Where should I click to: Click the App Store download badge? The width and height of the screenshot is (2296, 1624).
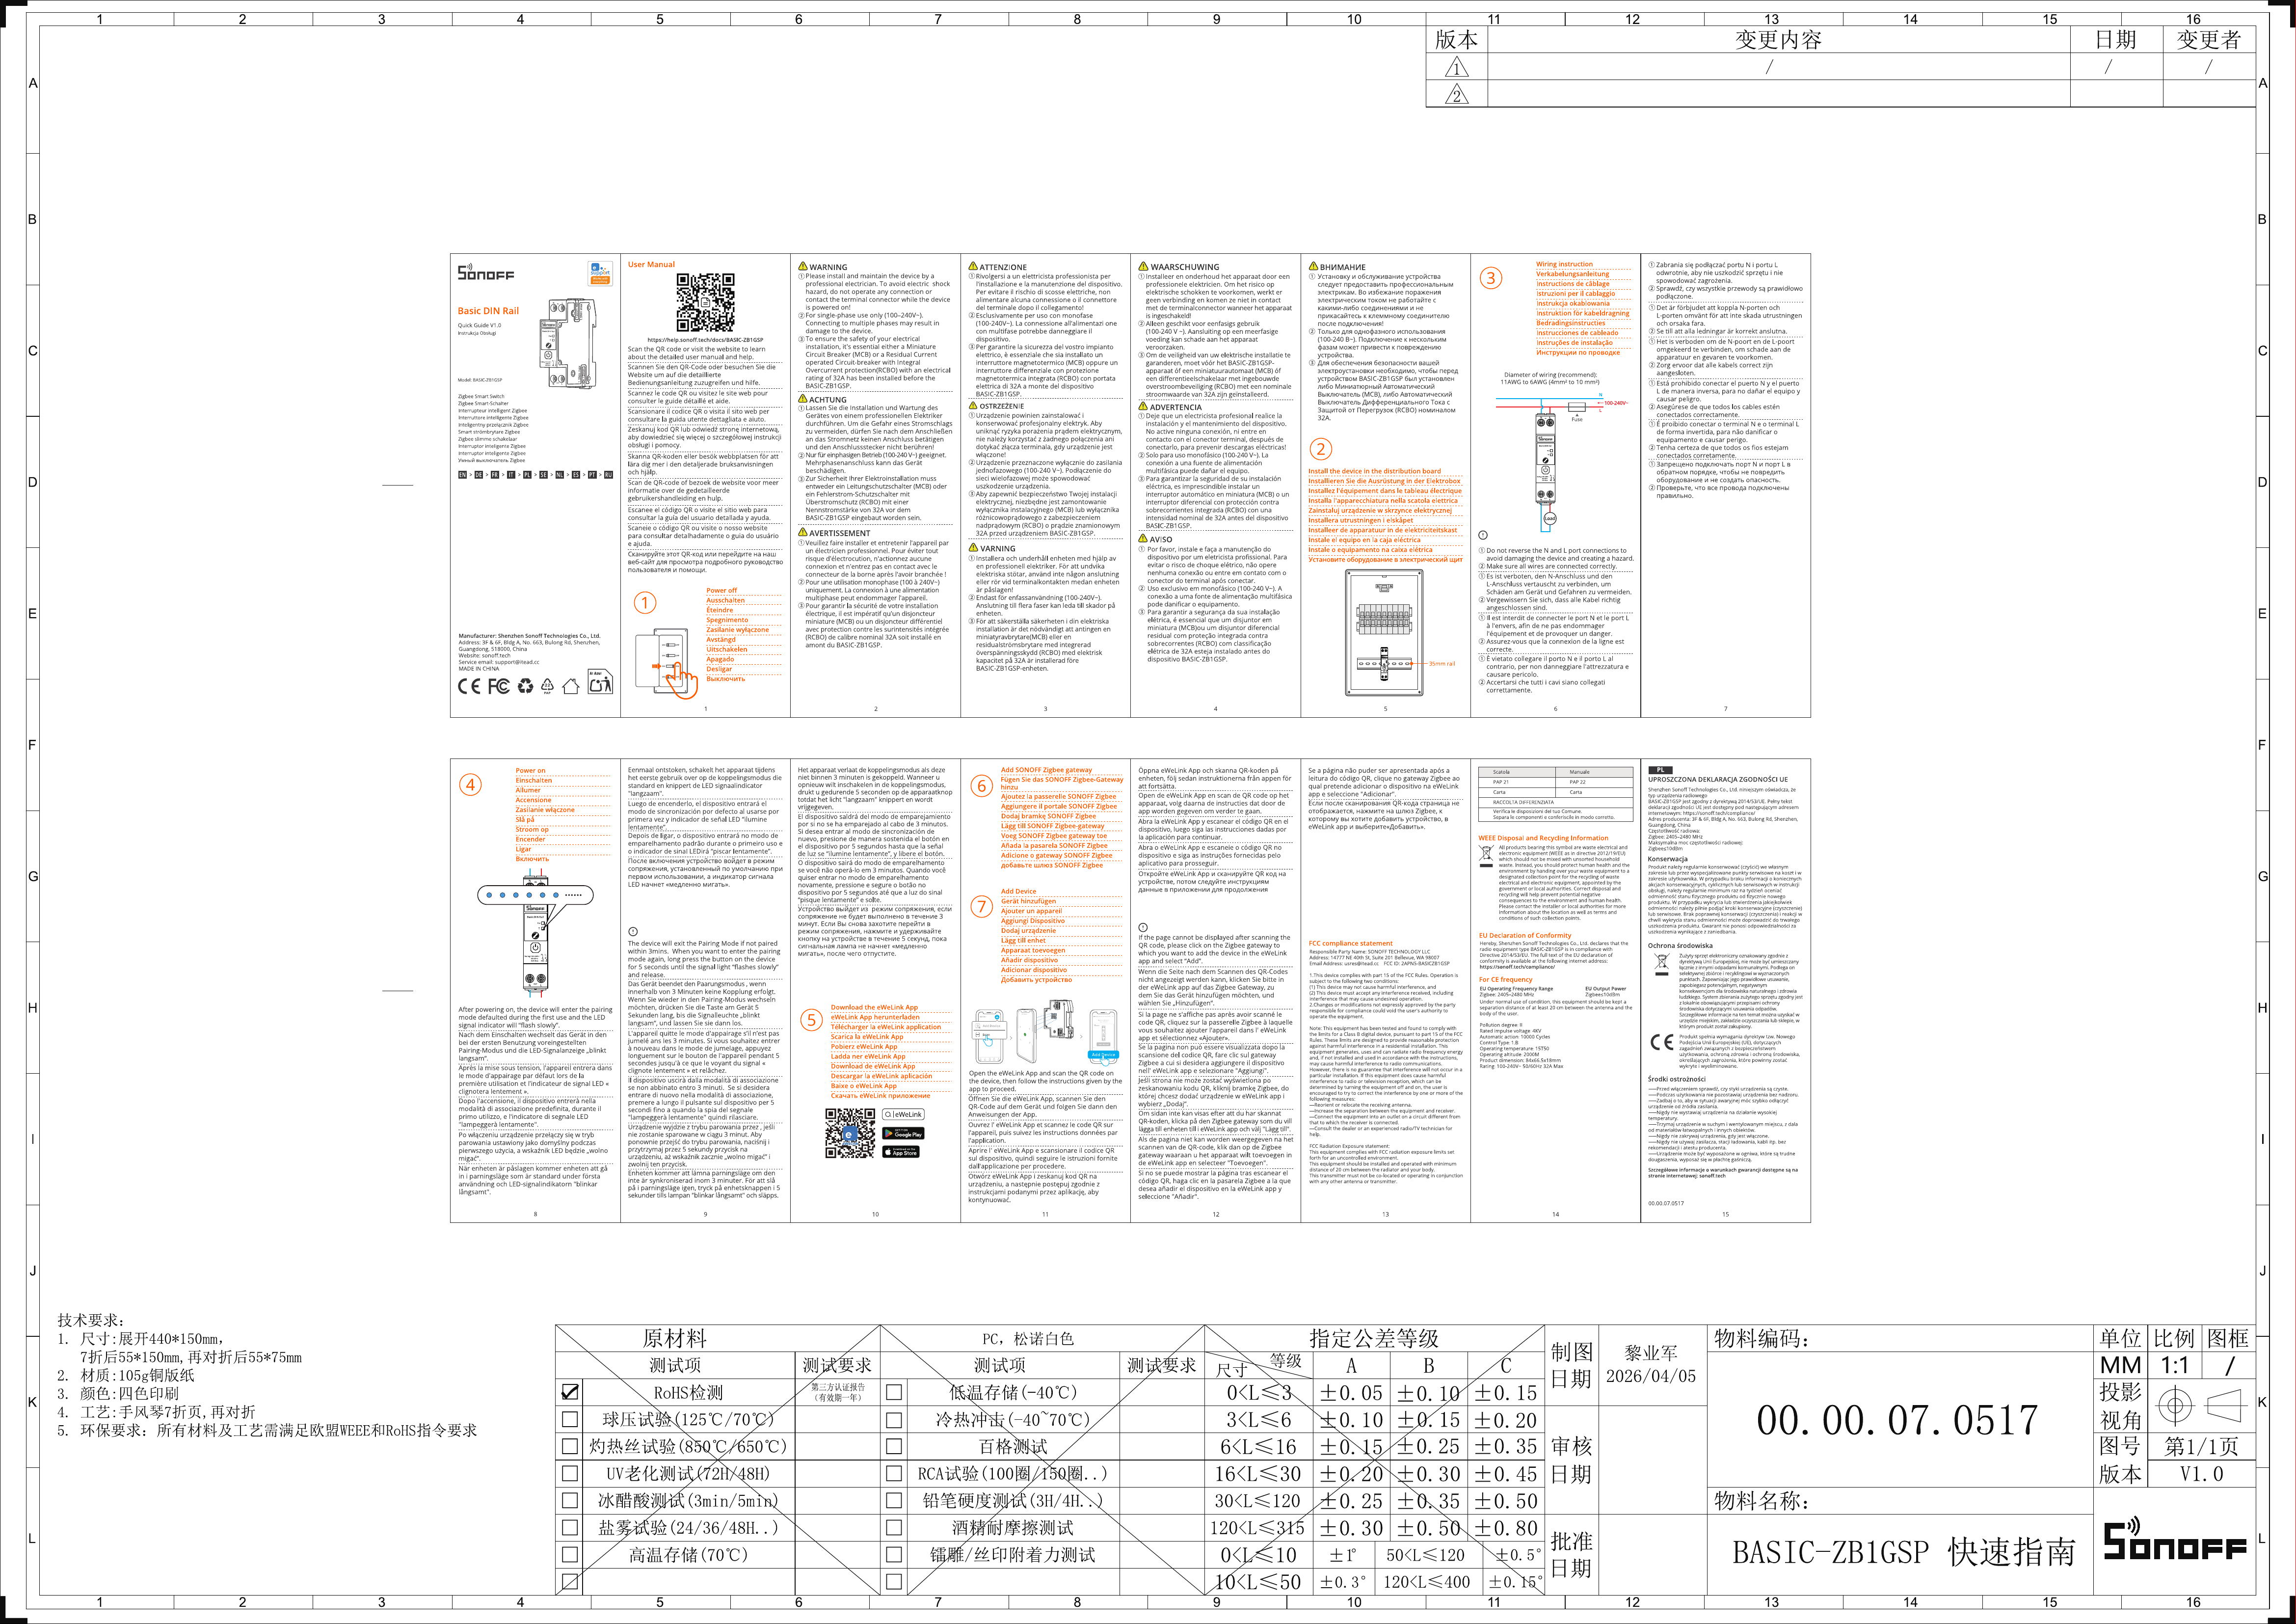click(902, 1152)
